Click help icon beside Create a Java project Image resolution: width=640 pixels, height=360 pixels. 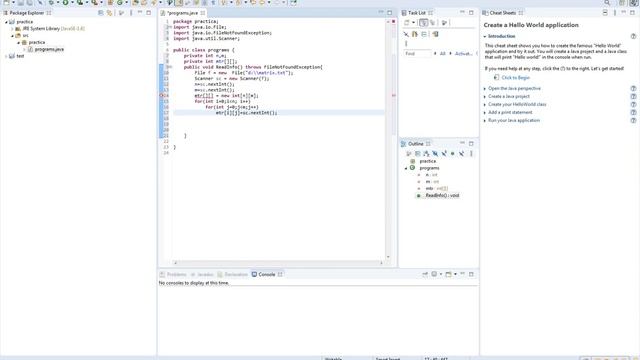pyautogui.click(x=633, y=97)
